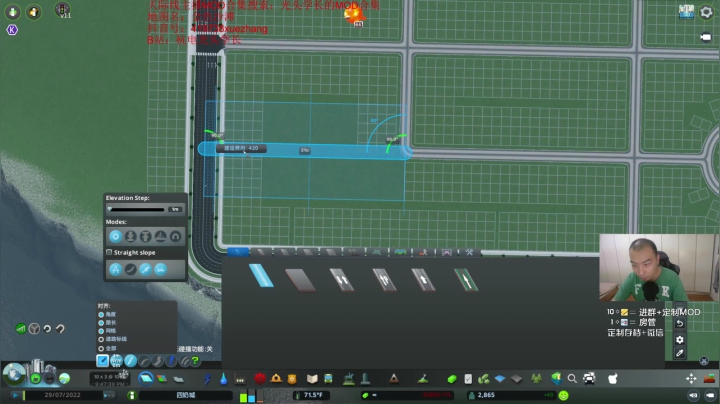Activate the free camera mode icon

coord(705,37)
